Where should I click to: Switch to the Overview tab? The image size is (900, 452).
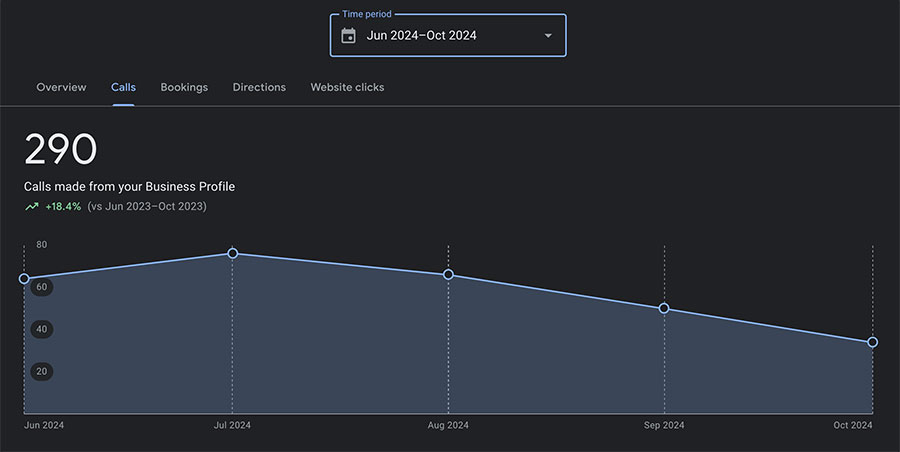pos(61,87)
